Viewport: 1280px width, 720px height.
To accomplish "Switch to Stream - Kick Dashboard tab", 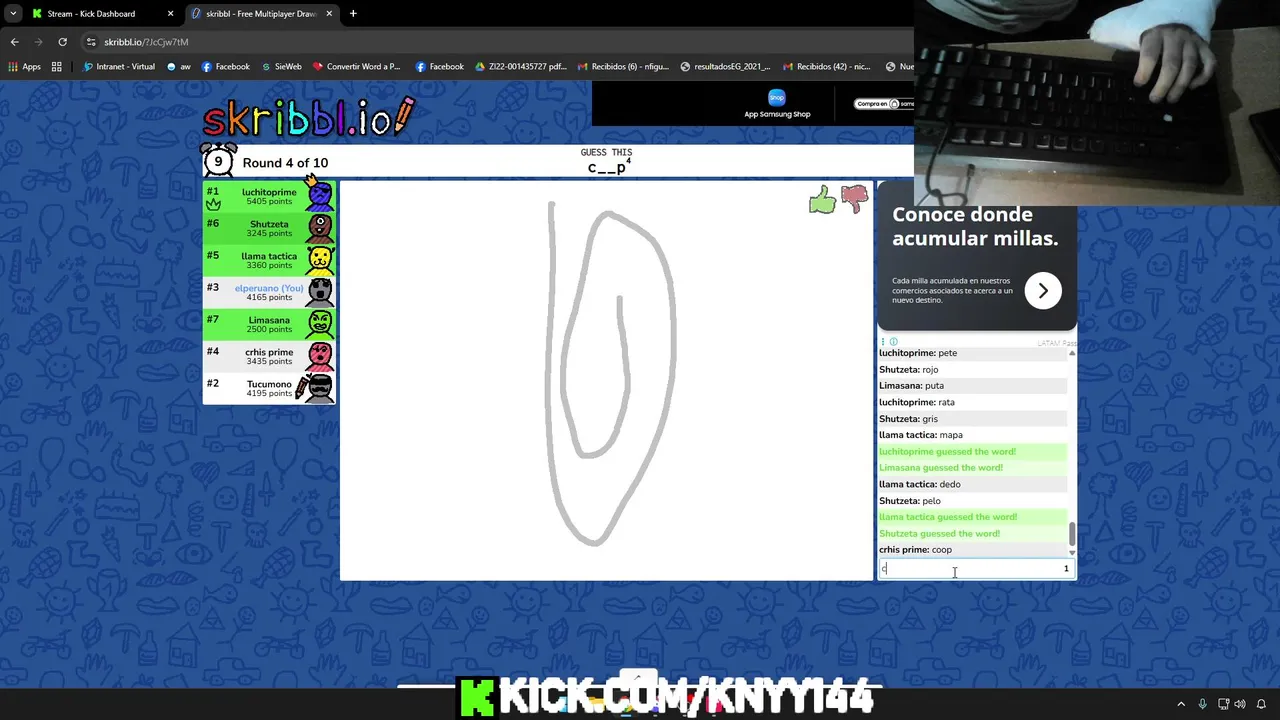I will (101, 14).
